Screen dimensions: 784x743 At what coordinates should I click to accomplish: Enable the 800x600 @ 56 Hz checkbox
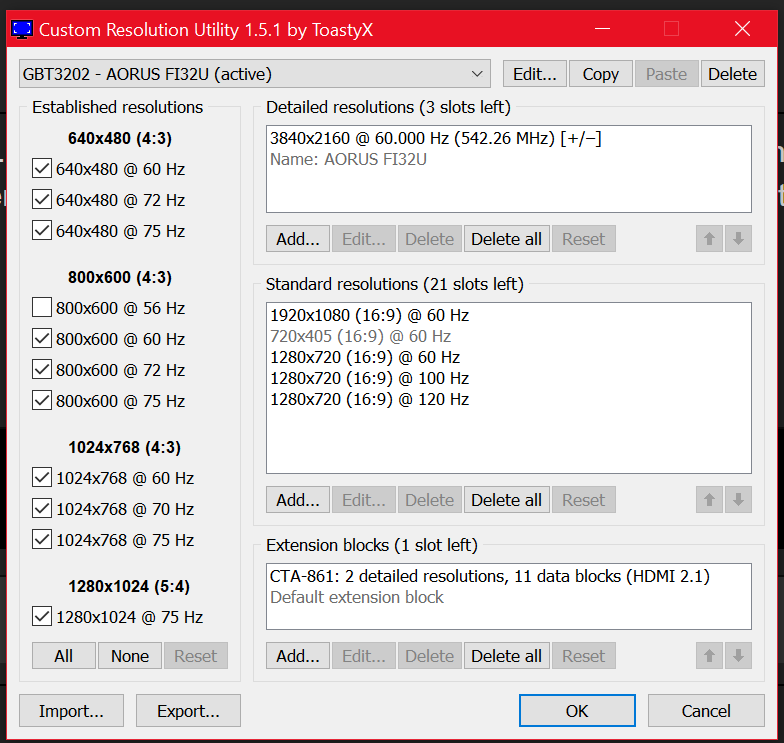[42, 308]
